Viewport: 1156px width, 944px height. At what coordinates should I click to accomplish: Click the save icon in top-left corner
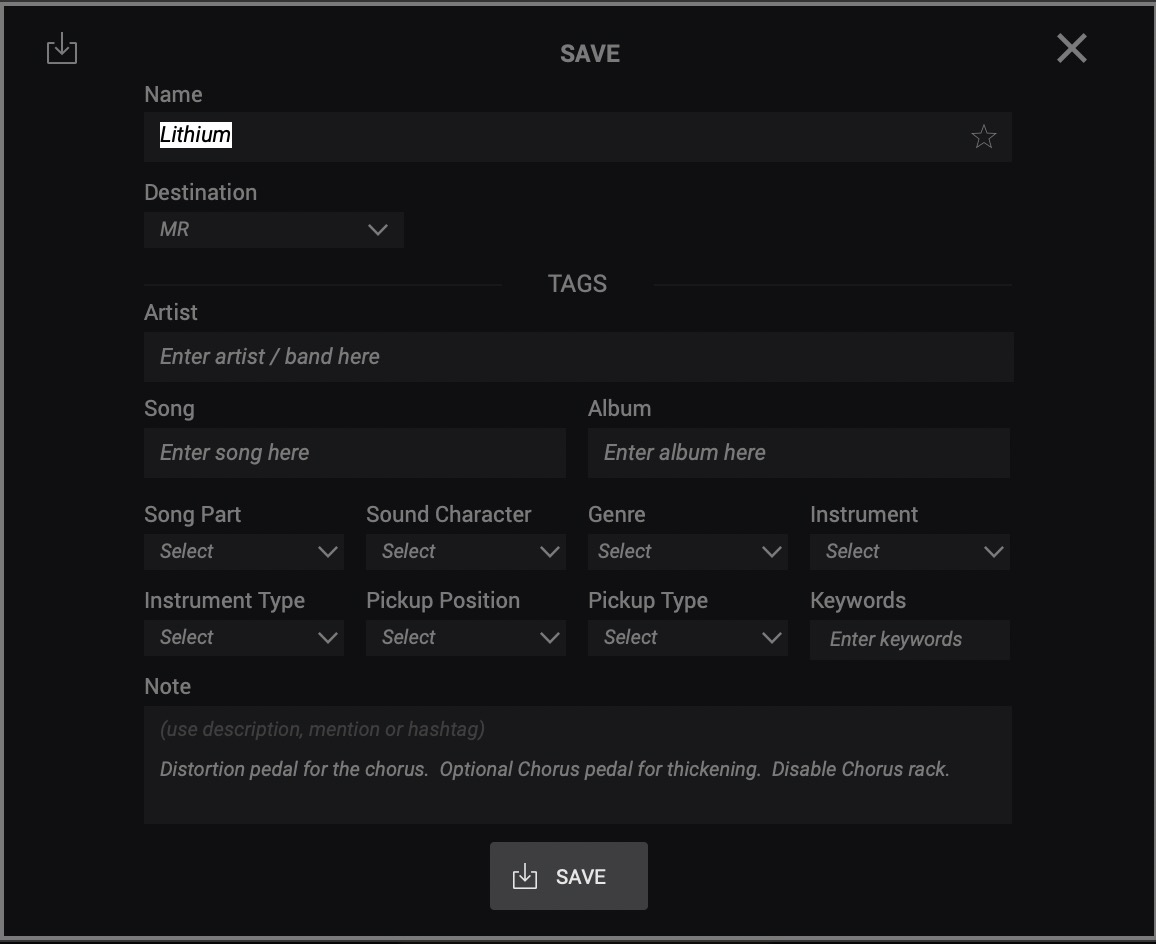[62, 48]
